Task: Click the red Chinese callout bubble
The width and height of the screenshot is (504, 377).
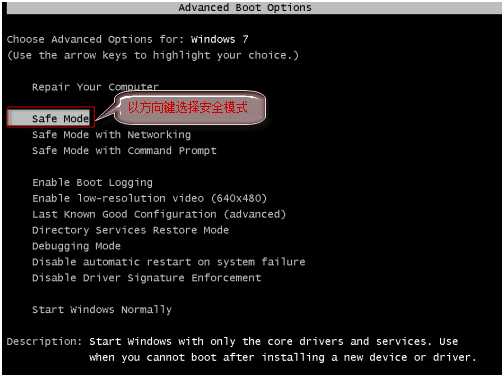Action: [190, 108]
